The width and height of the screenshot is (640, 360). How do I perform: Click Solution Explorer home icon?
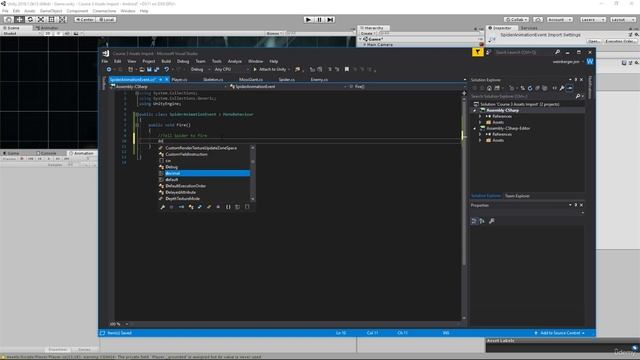tap(489, 88)
